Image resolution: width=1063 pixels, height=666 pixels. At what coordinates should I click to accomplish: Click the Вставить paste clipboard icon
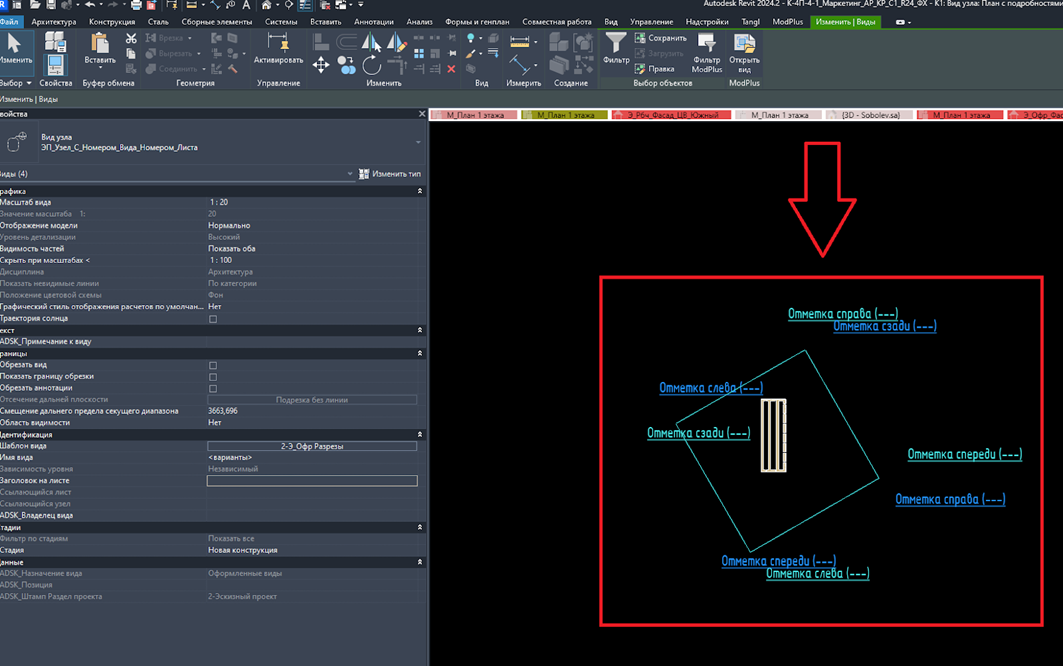point(100,43)
